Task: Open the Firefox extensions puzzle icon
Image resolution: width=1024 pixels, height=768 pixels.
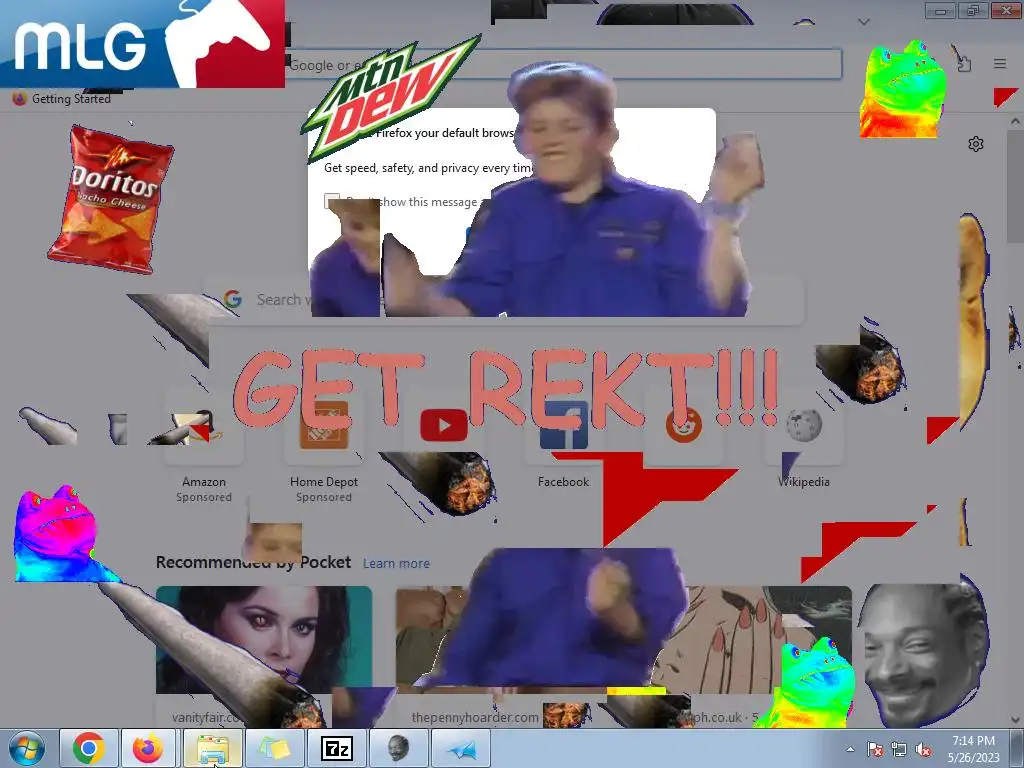Action: point(962,62)
